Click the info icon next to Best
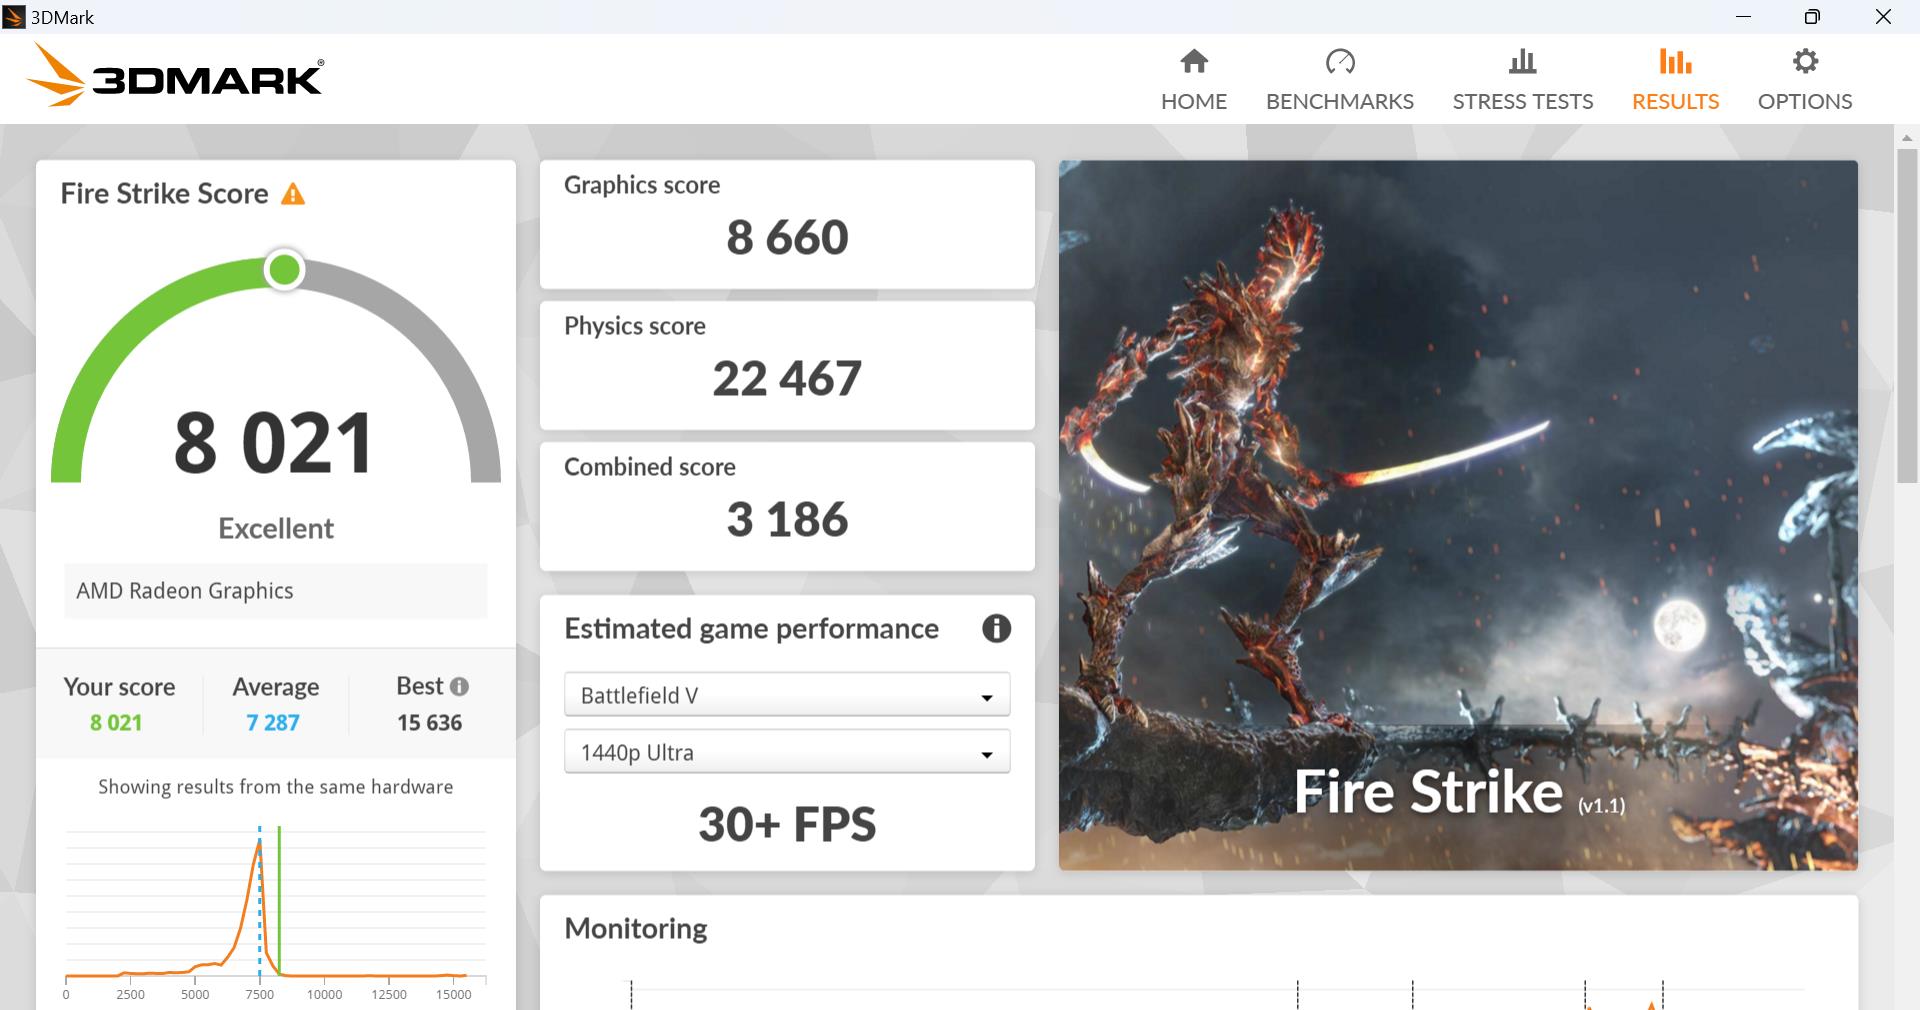Viewport: 1920px width, 1010px height. click(459, 686)
